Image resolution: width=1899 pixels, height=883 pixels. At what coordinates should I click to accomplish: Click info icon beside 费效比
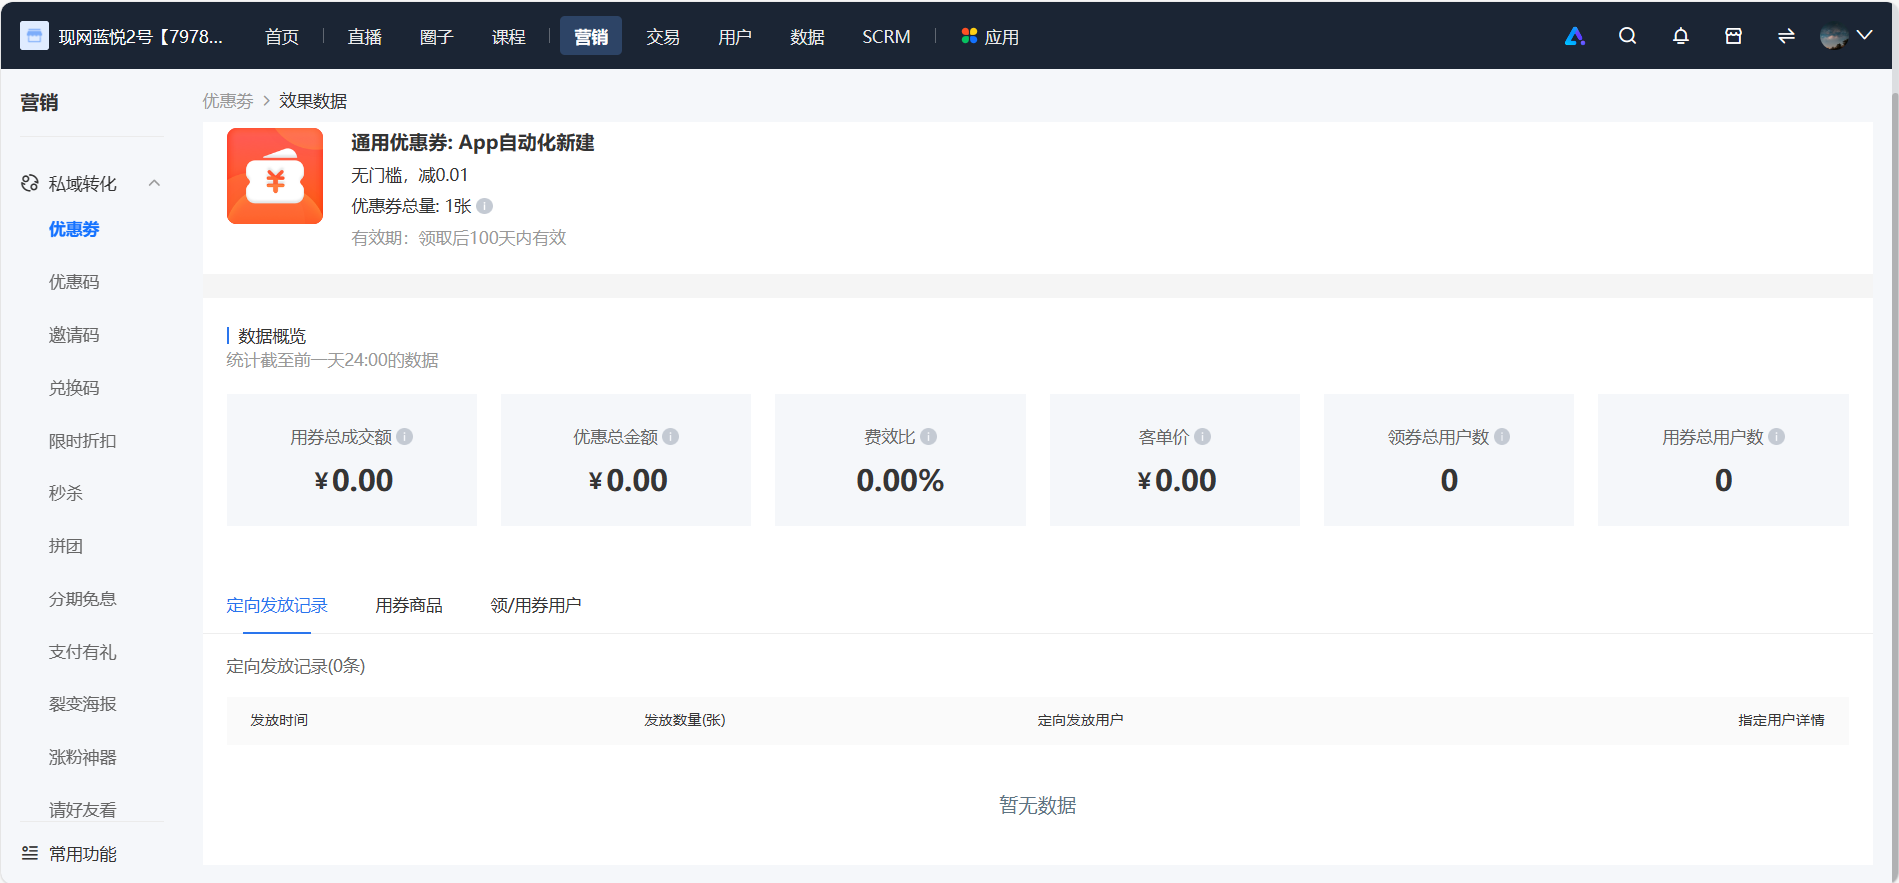(928, 437)
